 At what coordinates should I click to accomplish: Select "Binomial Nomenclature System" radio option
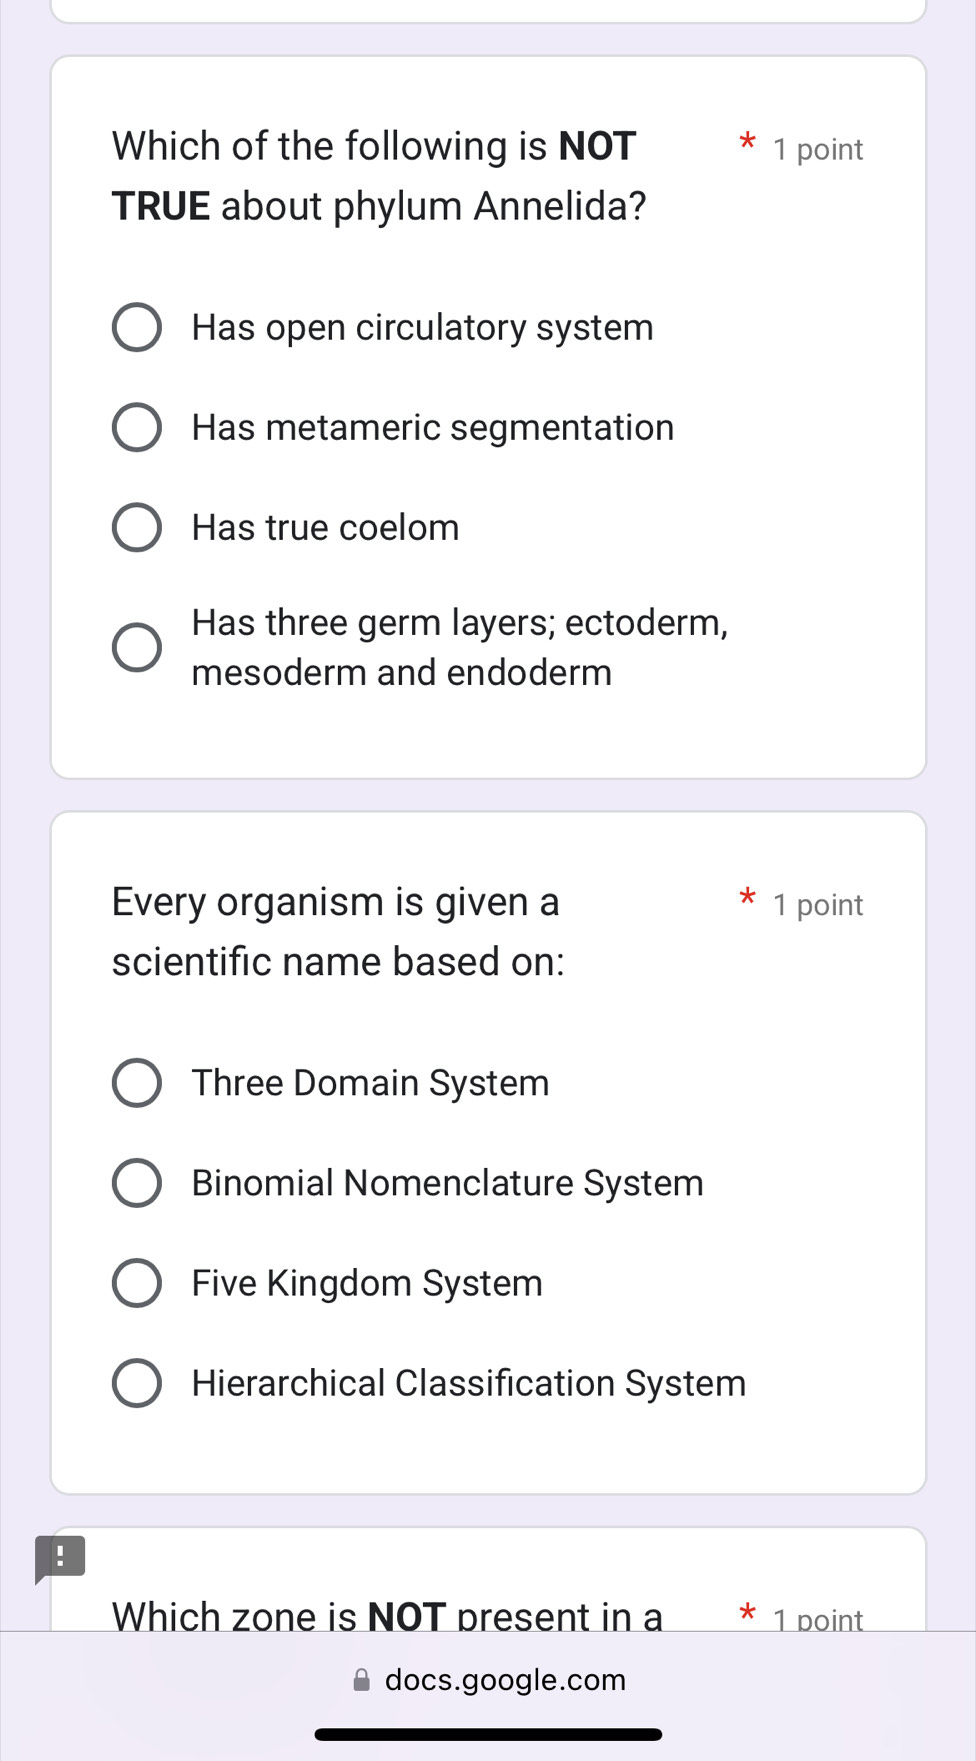pos(137,1183)
